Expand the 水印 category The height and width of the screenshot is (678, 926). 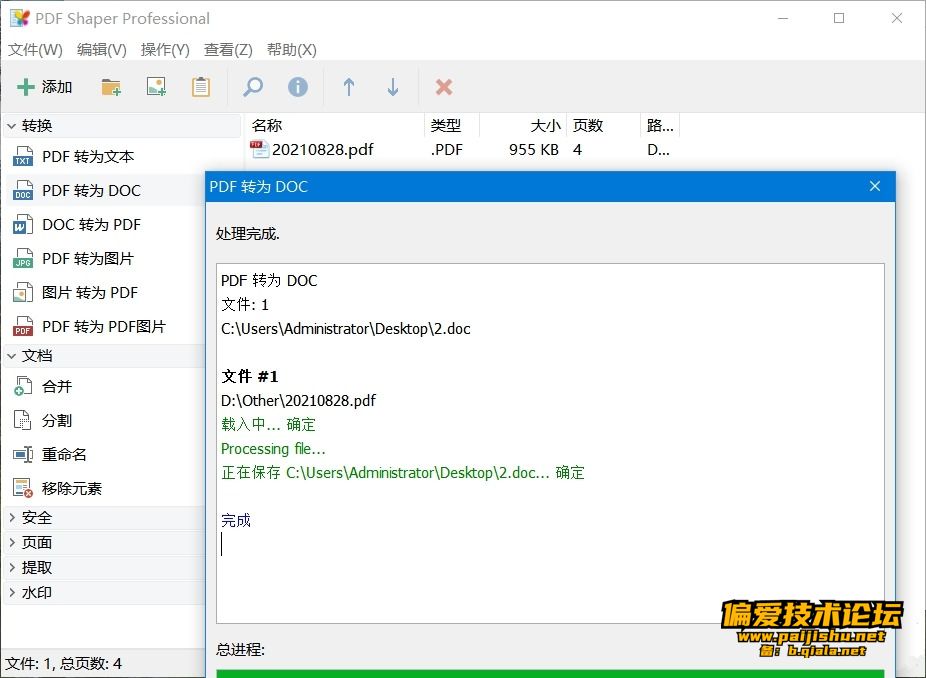coord(11,592)
